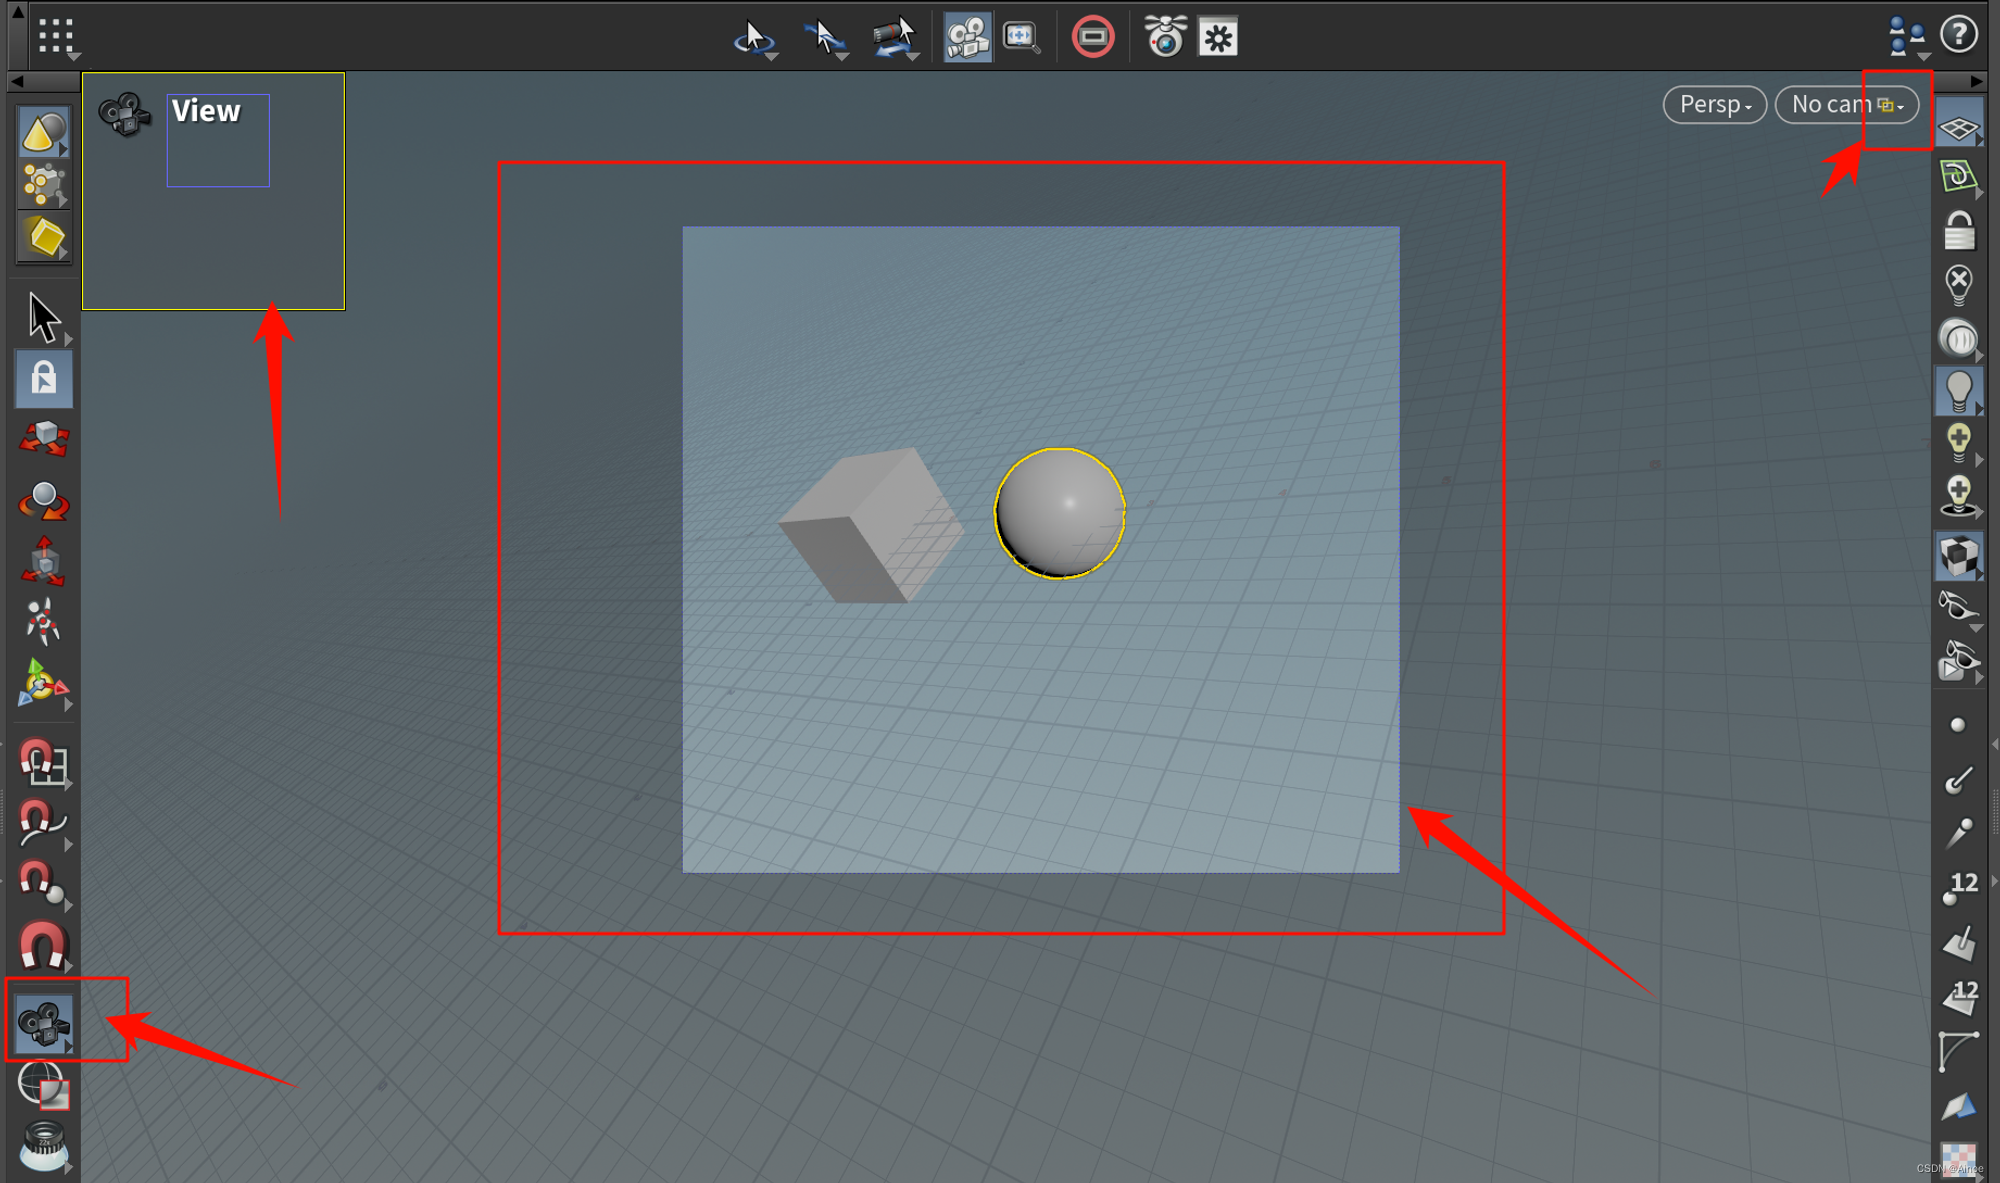Click the gray cube in viewport

point(871,525)
